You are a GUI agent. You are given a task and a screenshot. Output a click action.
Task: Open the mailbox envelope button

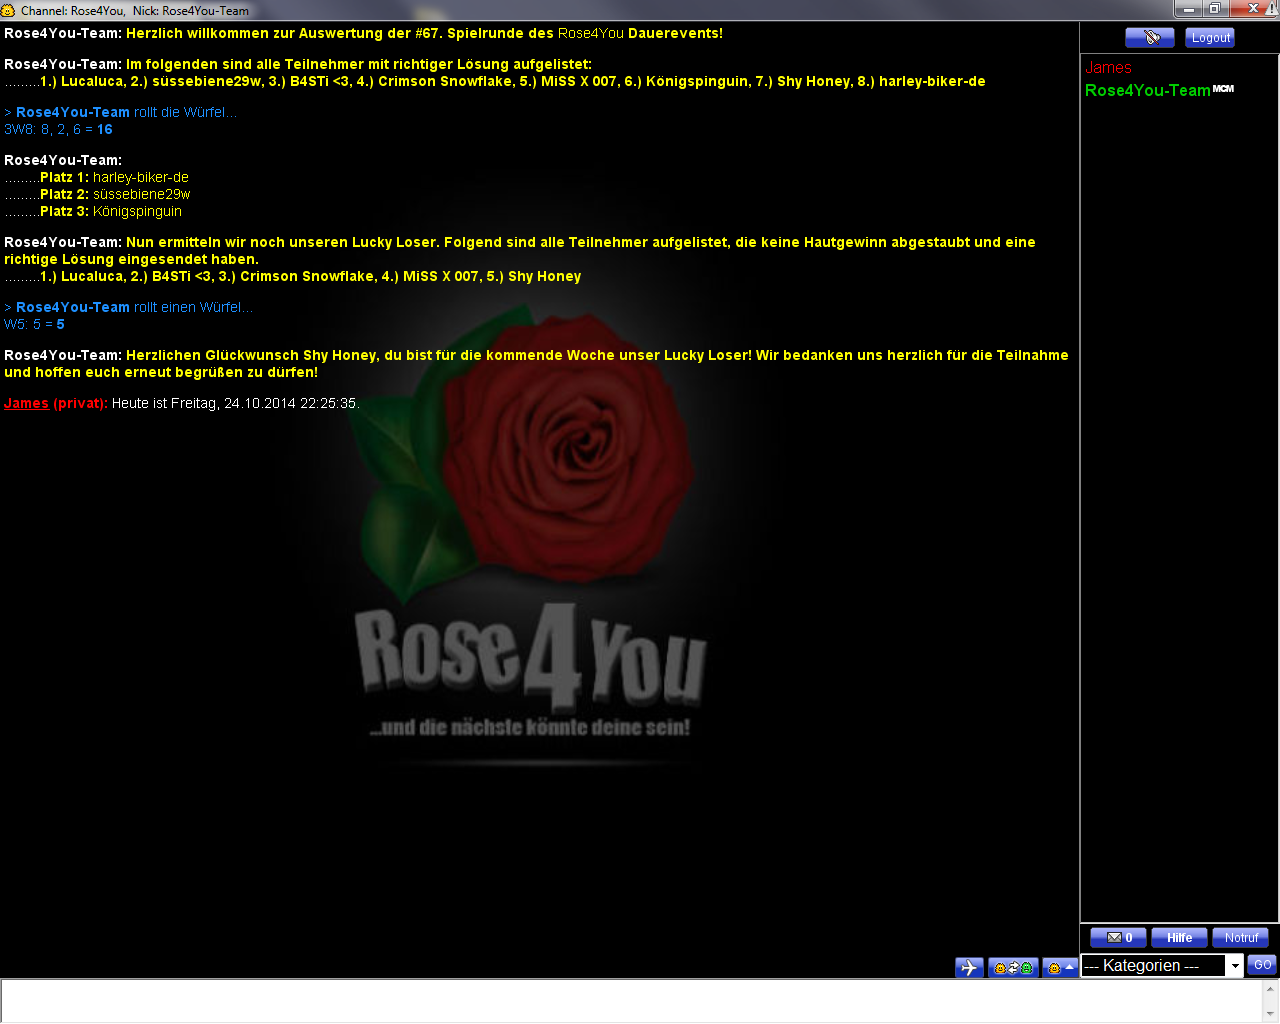(1118, 938)
